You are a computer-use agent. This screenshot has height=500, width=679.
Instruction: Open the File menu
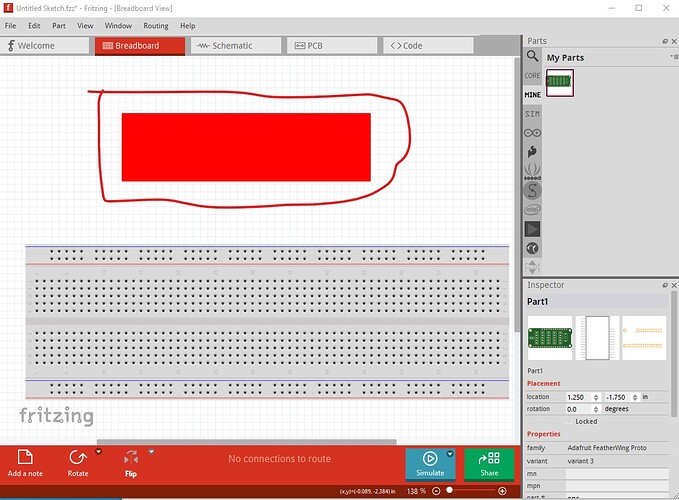click(x=10, y=26)
